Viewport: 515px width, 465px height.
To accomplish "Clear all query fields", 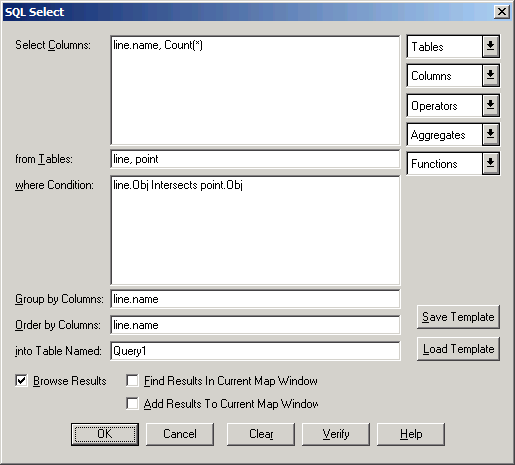I will tap(261, 434).
